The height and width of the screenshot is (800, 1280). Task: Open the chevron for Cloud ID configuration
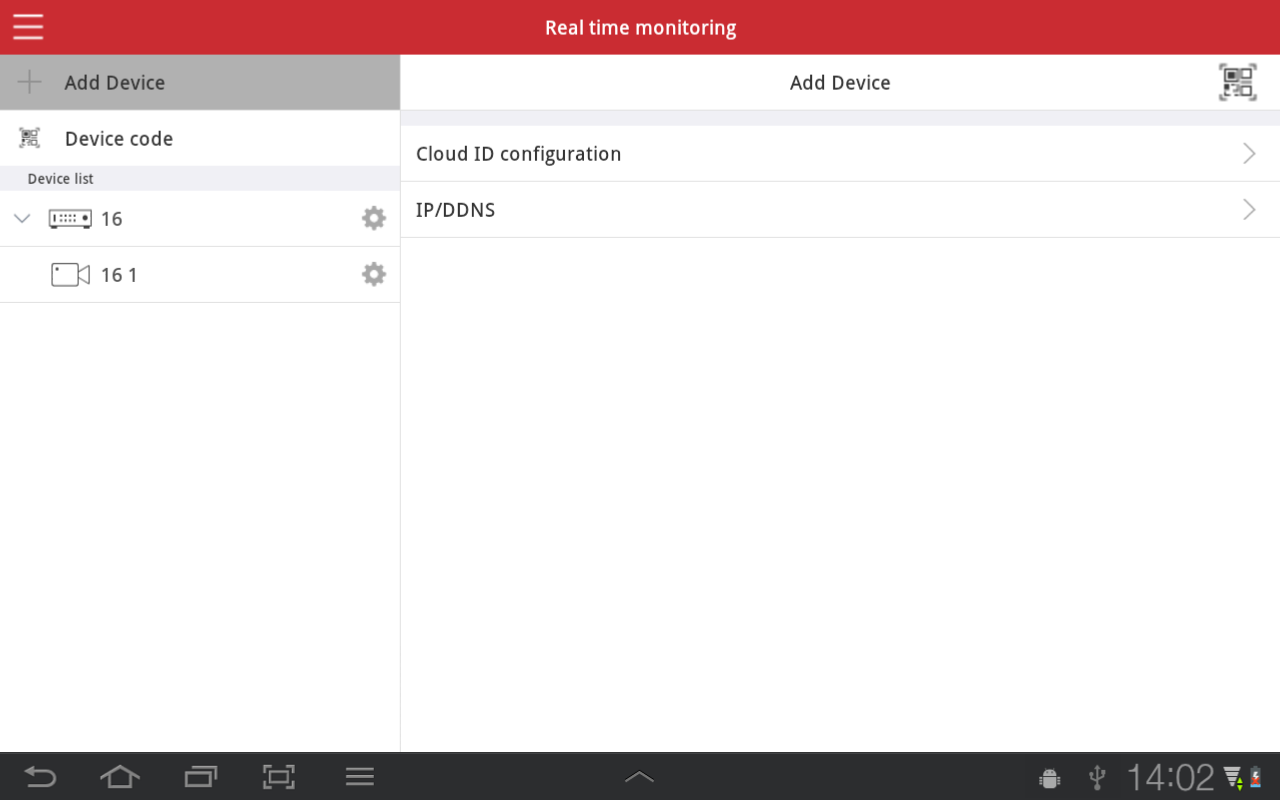1249,153
